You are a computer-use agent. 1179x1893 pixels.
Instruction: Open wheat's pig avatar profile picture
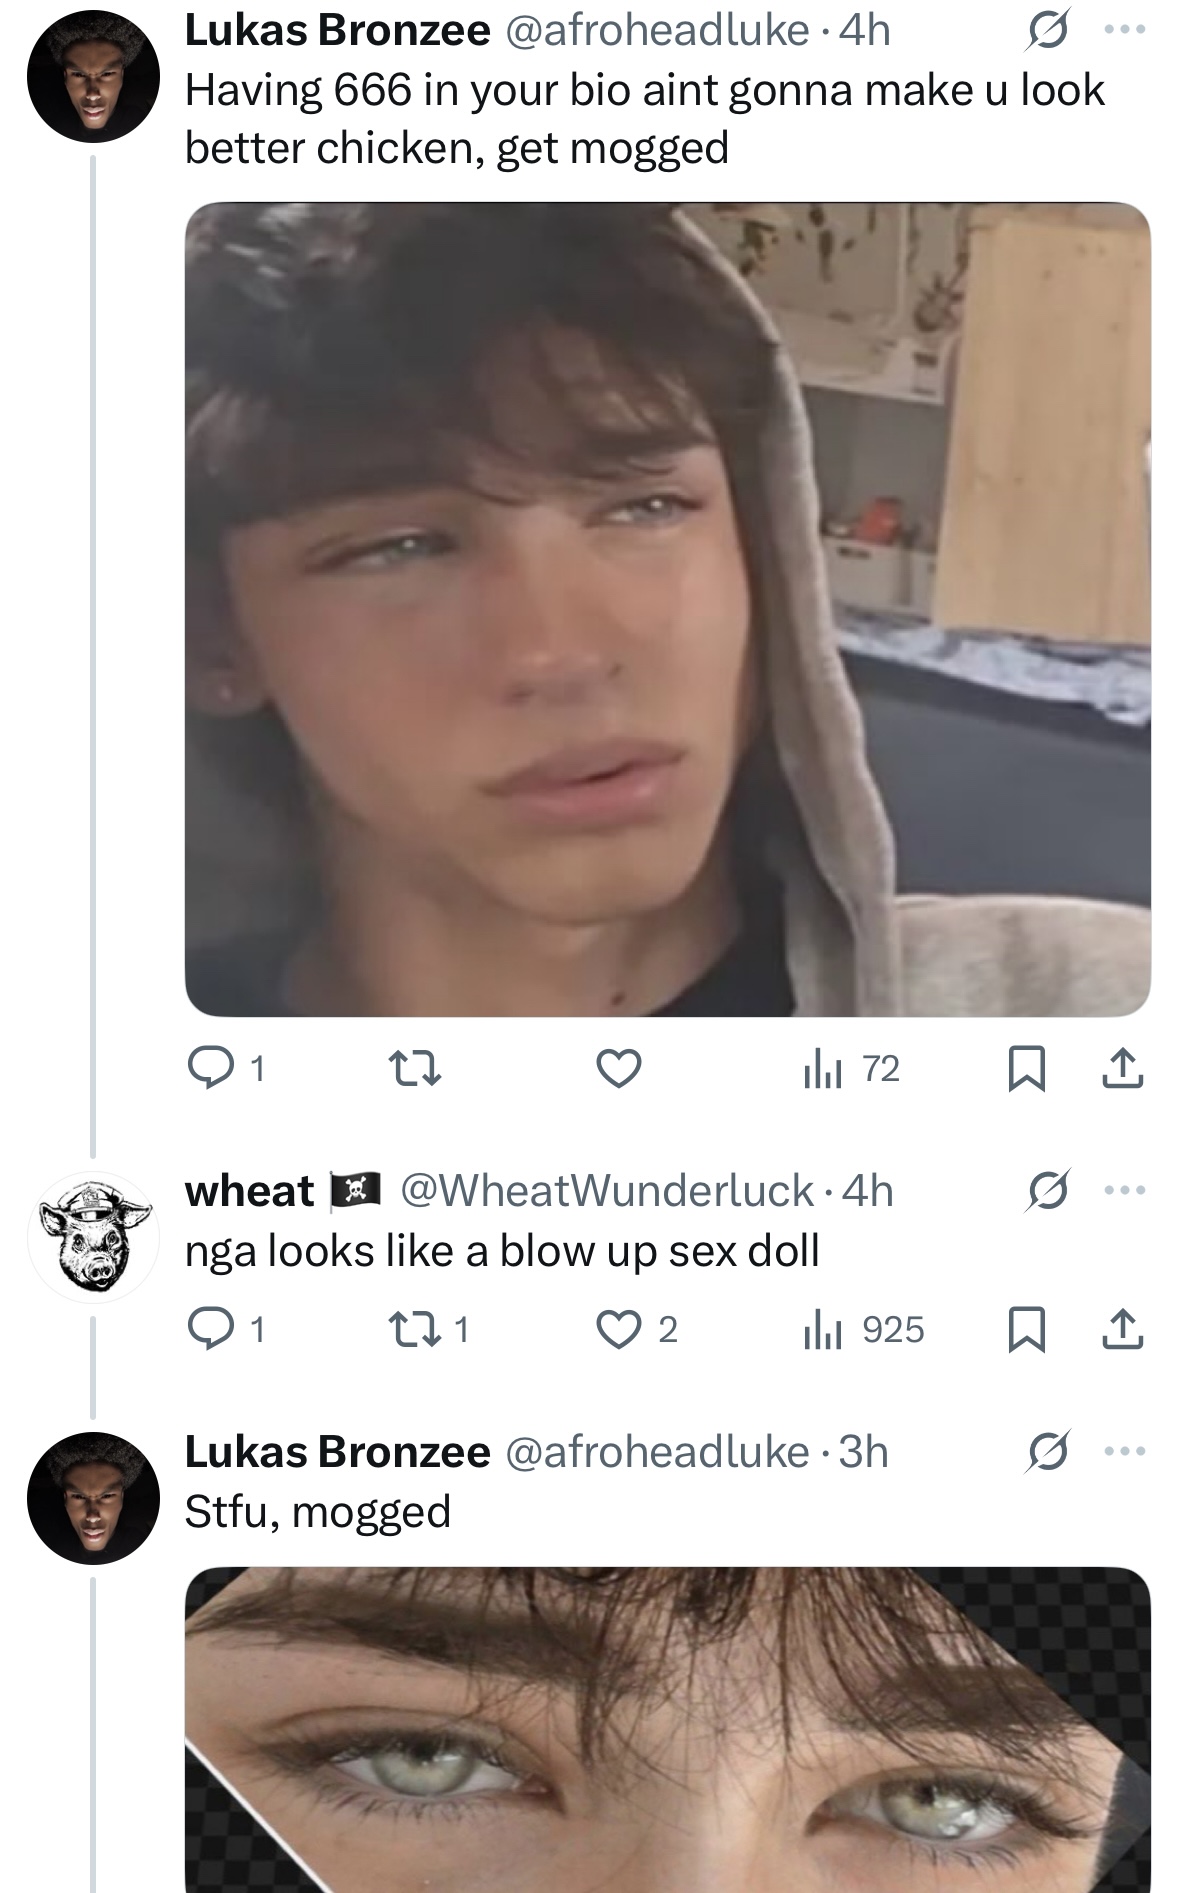tap(93, 1237)
